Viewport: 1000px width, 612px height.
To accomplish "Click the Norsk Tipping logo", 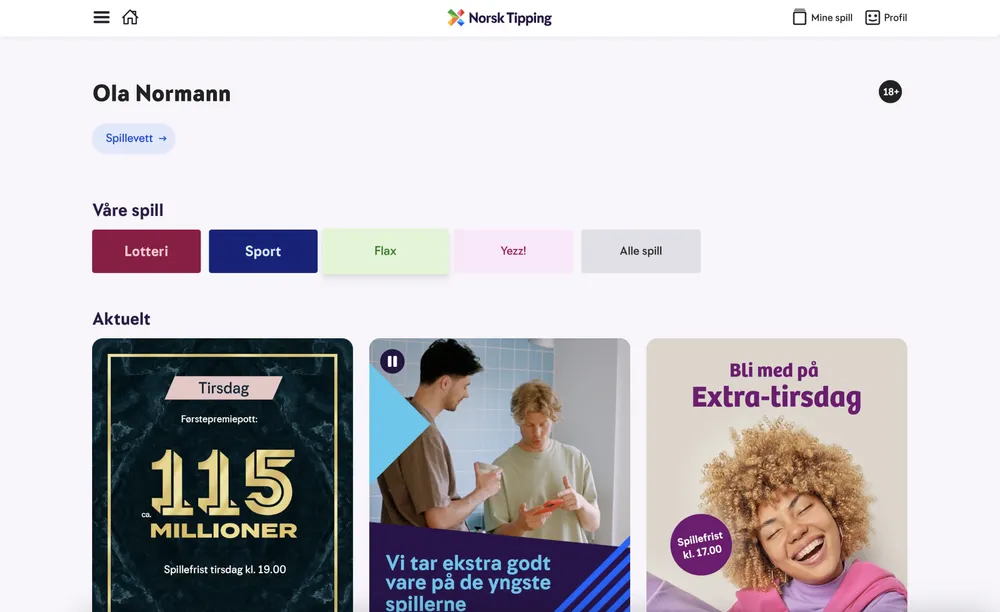I will point(499,18).
